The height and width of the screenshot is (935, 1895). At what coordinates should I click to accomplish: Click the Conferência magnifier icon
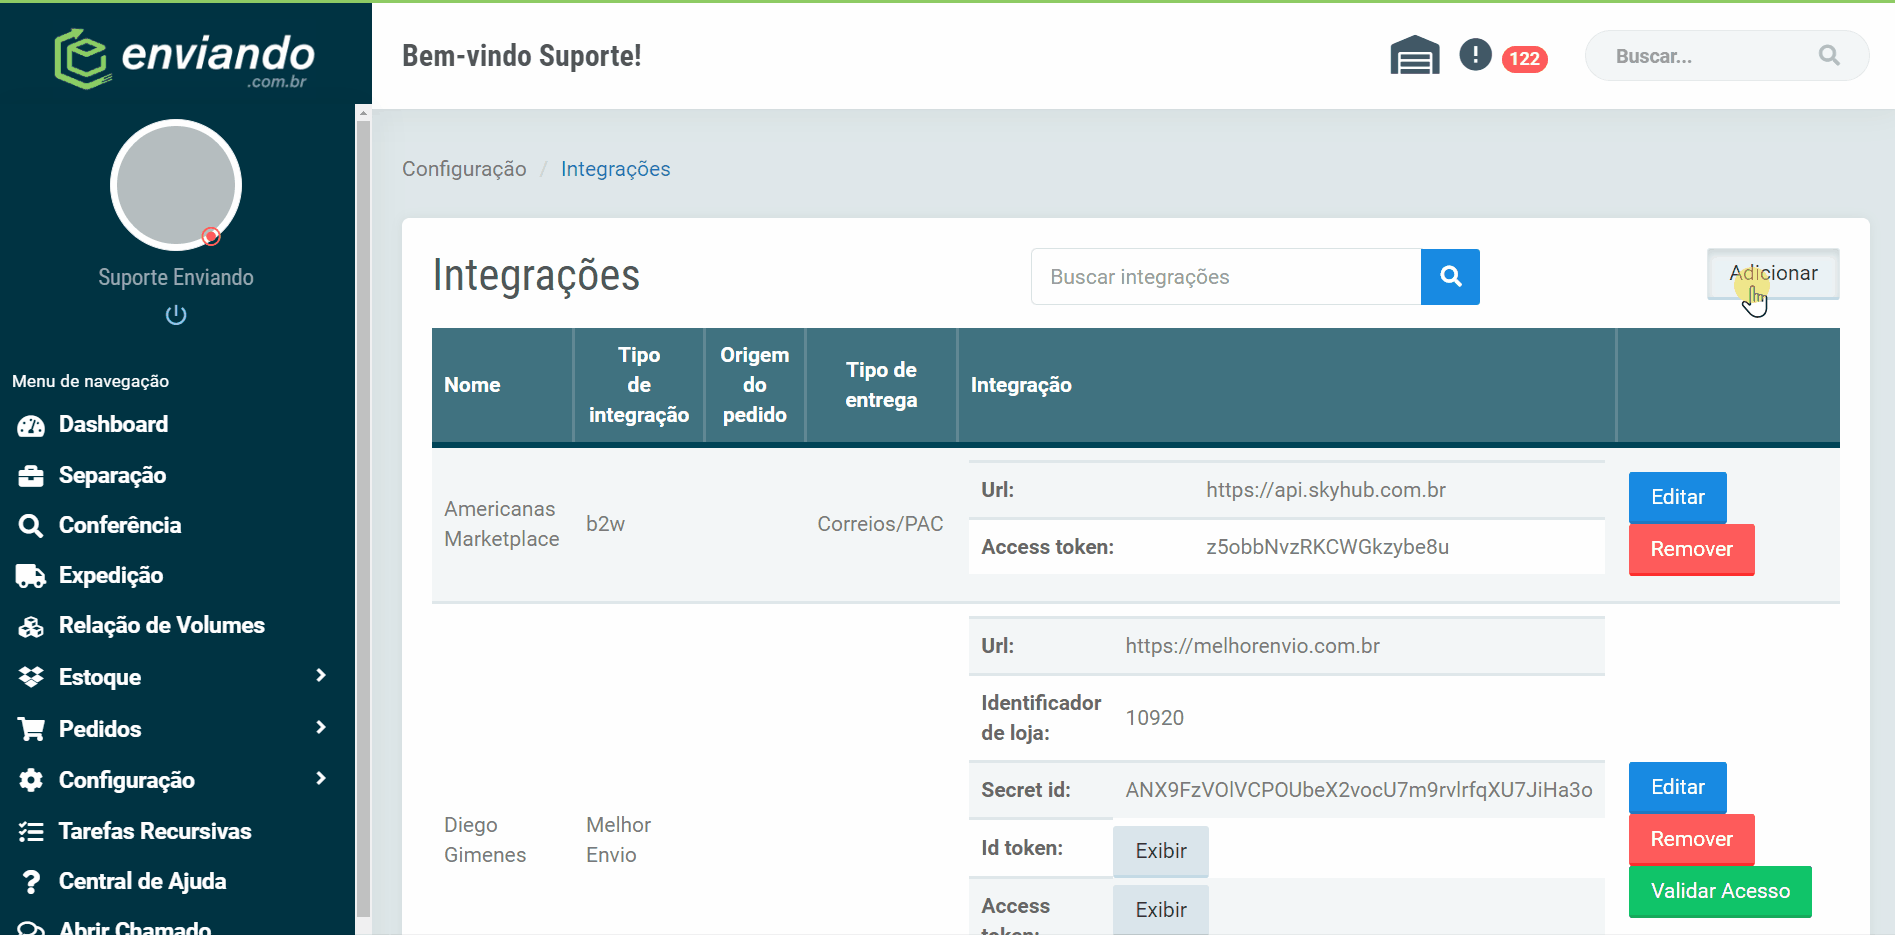pos(31,526)
